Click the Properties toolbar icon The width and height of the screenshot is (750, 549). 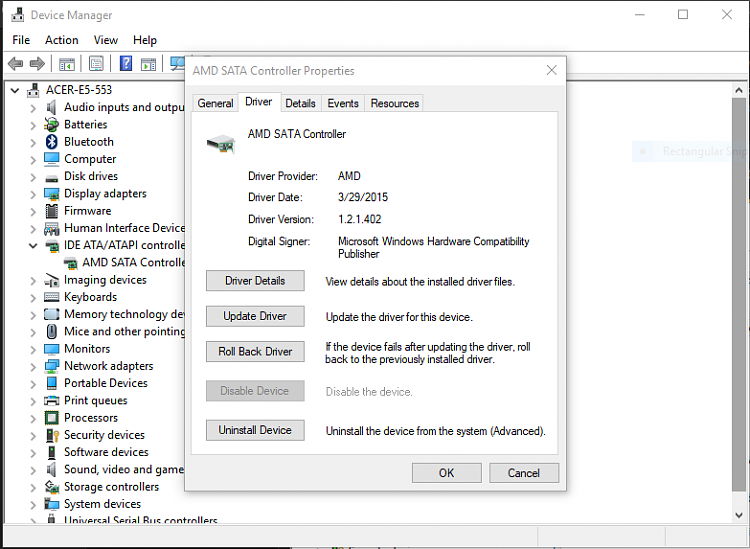click(x=96, y=64)
